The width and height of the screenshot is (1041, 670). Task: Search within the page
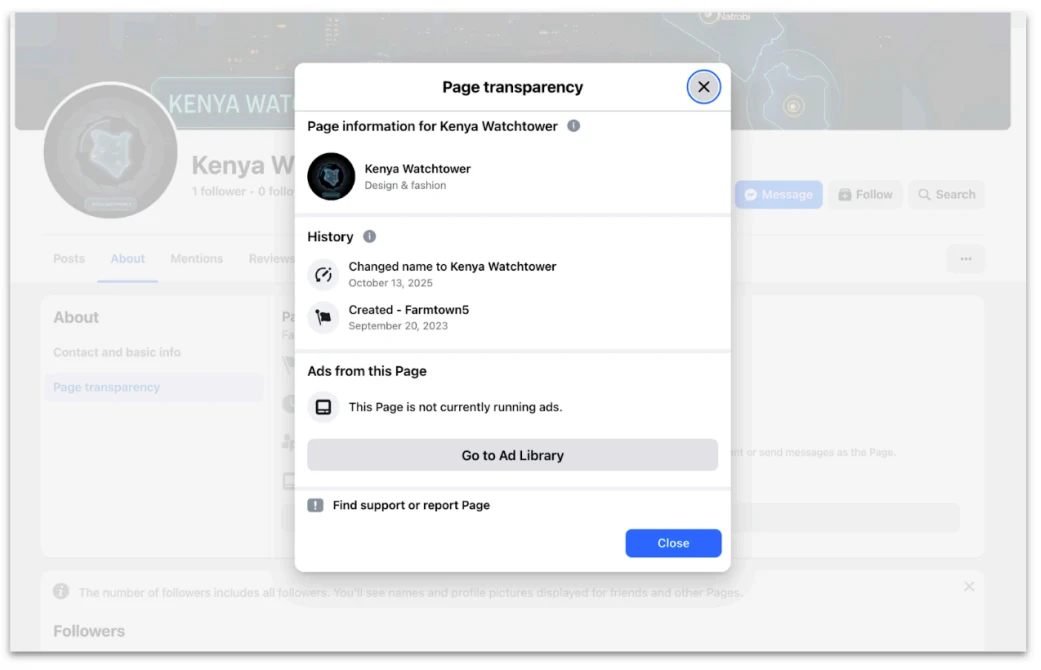pyautogui.click(x=946, y=195)
